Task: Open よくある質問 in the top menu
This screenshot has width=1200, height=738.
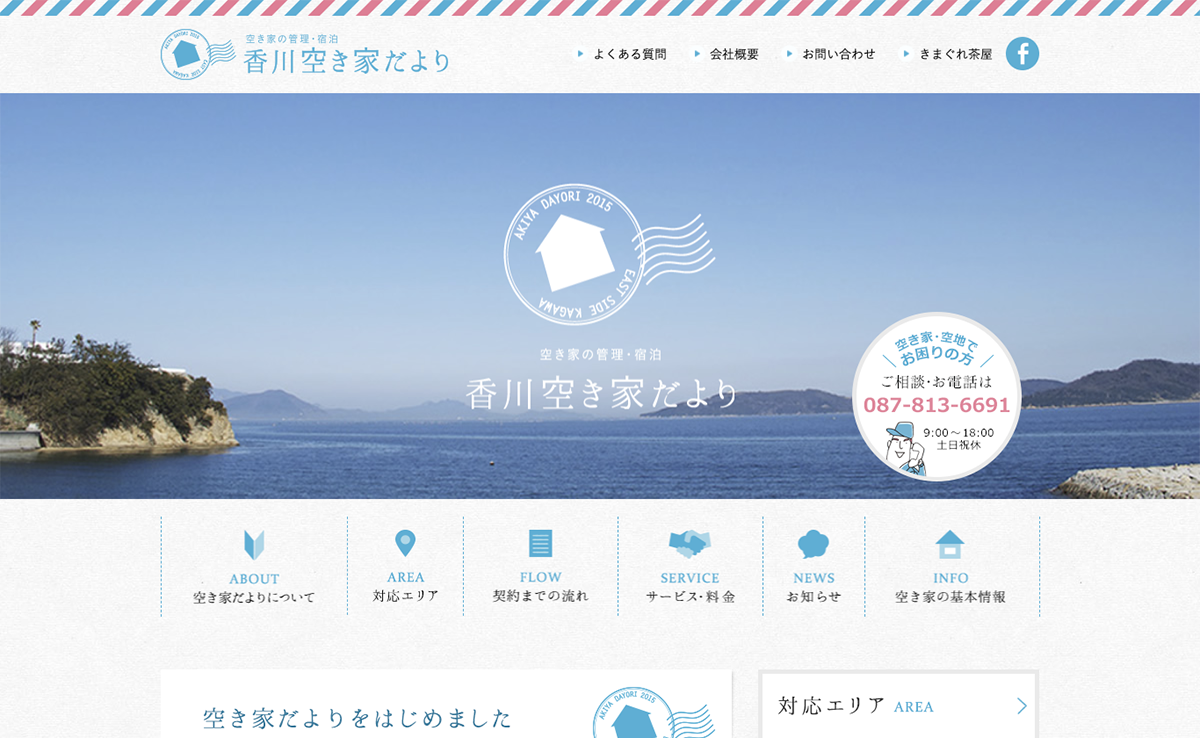Action: tap(629, 54)
